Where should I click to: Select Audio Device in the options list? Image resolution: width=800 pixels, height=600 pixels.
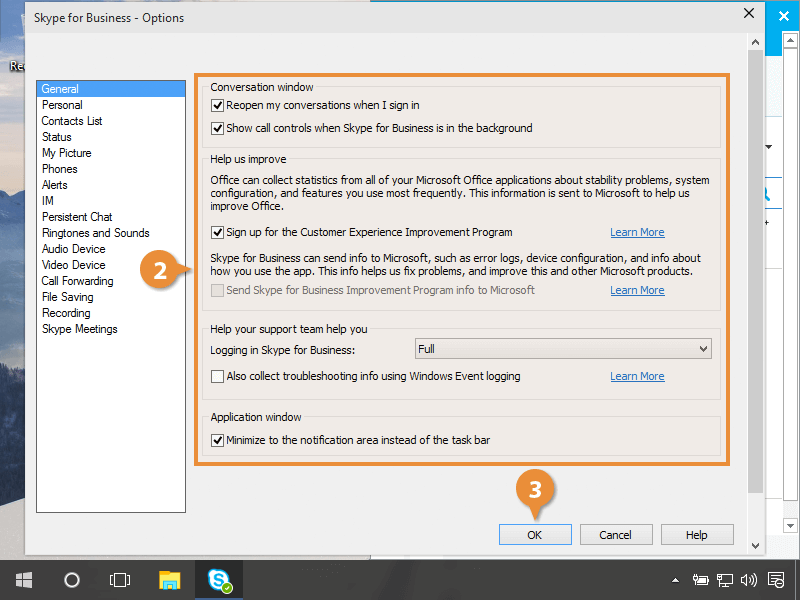73,249
